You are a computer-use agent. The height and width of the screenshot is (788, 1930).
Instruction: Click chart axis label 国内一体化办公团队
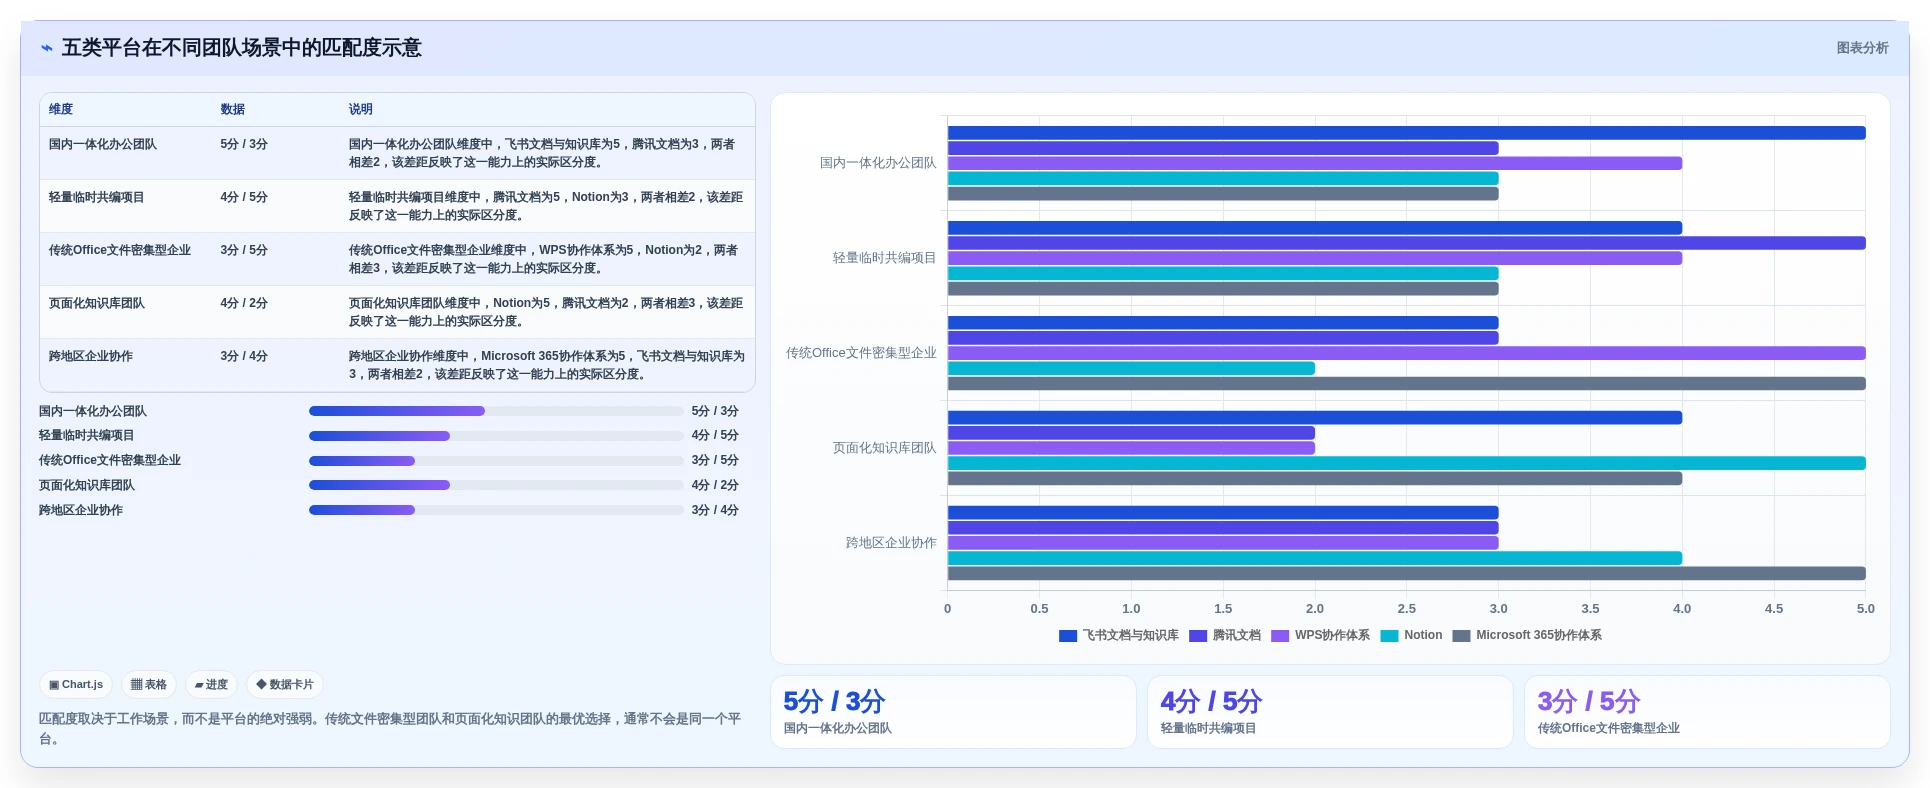pyautogui.click(x=878, y=163)
